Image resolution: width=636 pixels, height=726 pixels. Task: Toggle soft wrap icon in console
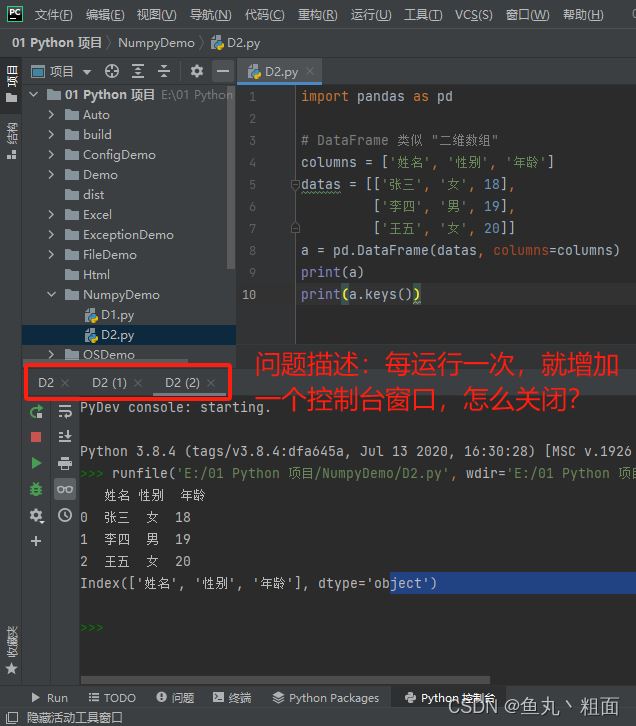(65, 411)
